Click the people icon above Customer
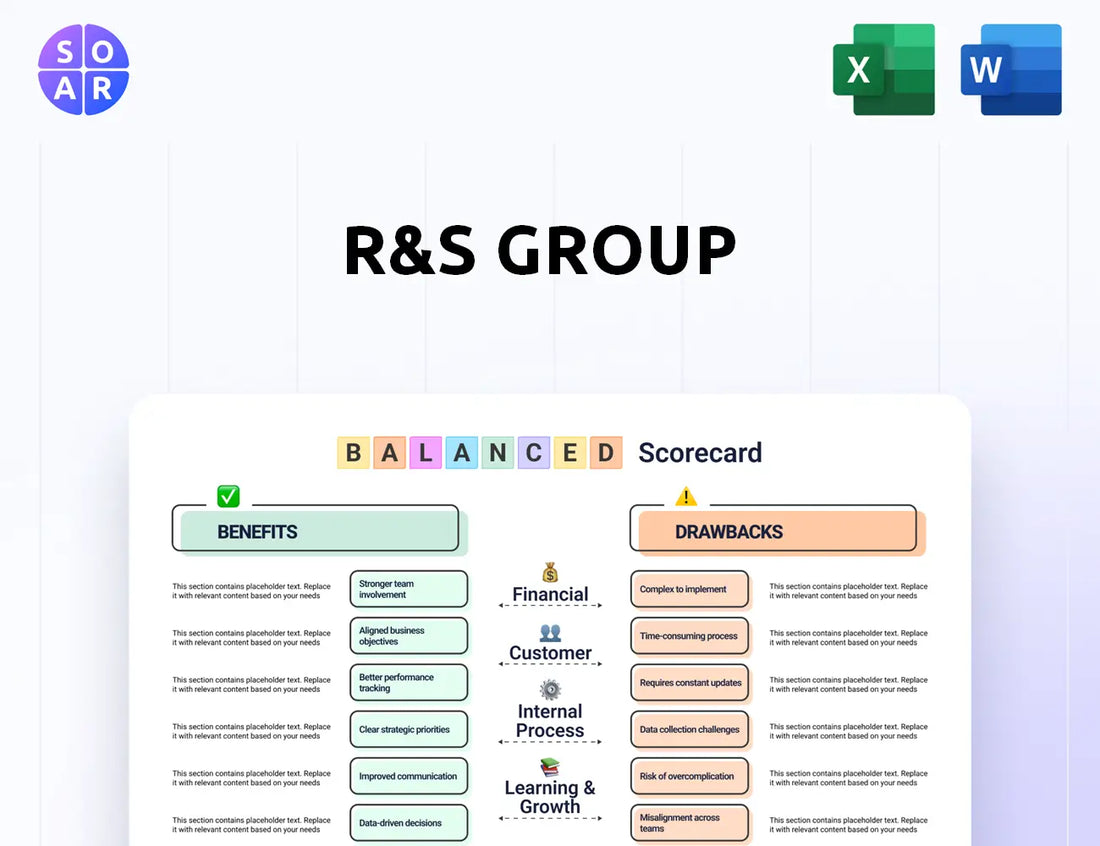The width and height of the screenshot is (1100, 846). pyautogui.click(x=550, y=633)
